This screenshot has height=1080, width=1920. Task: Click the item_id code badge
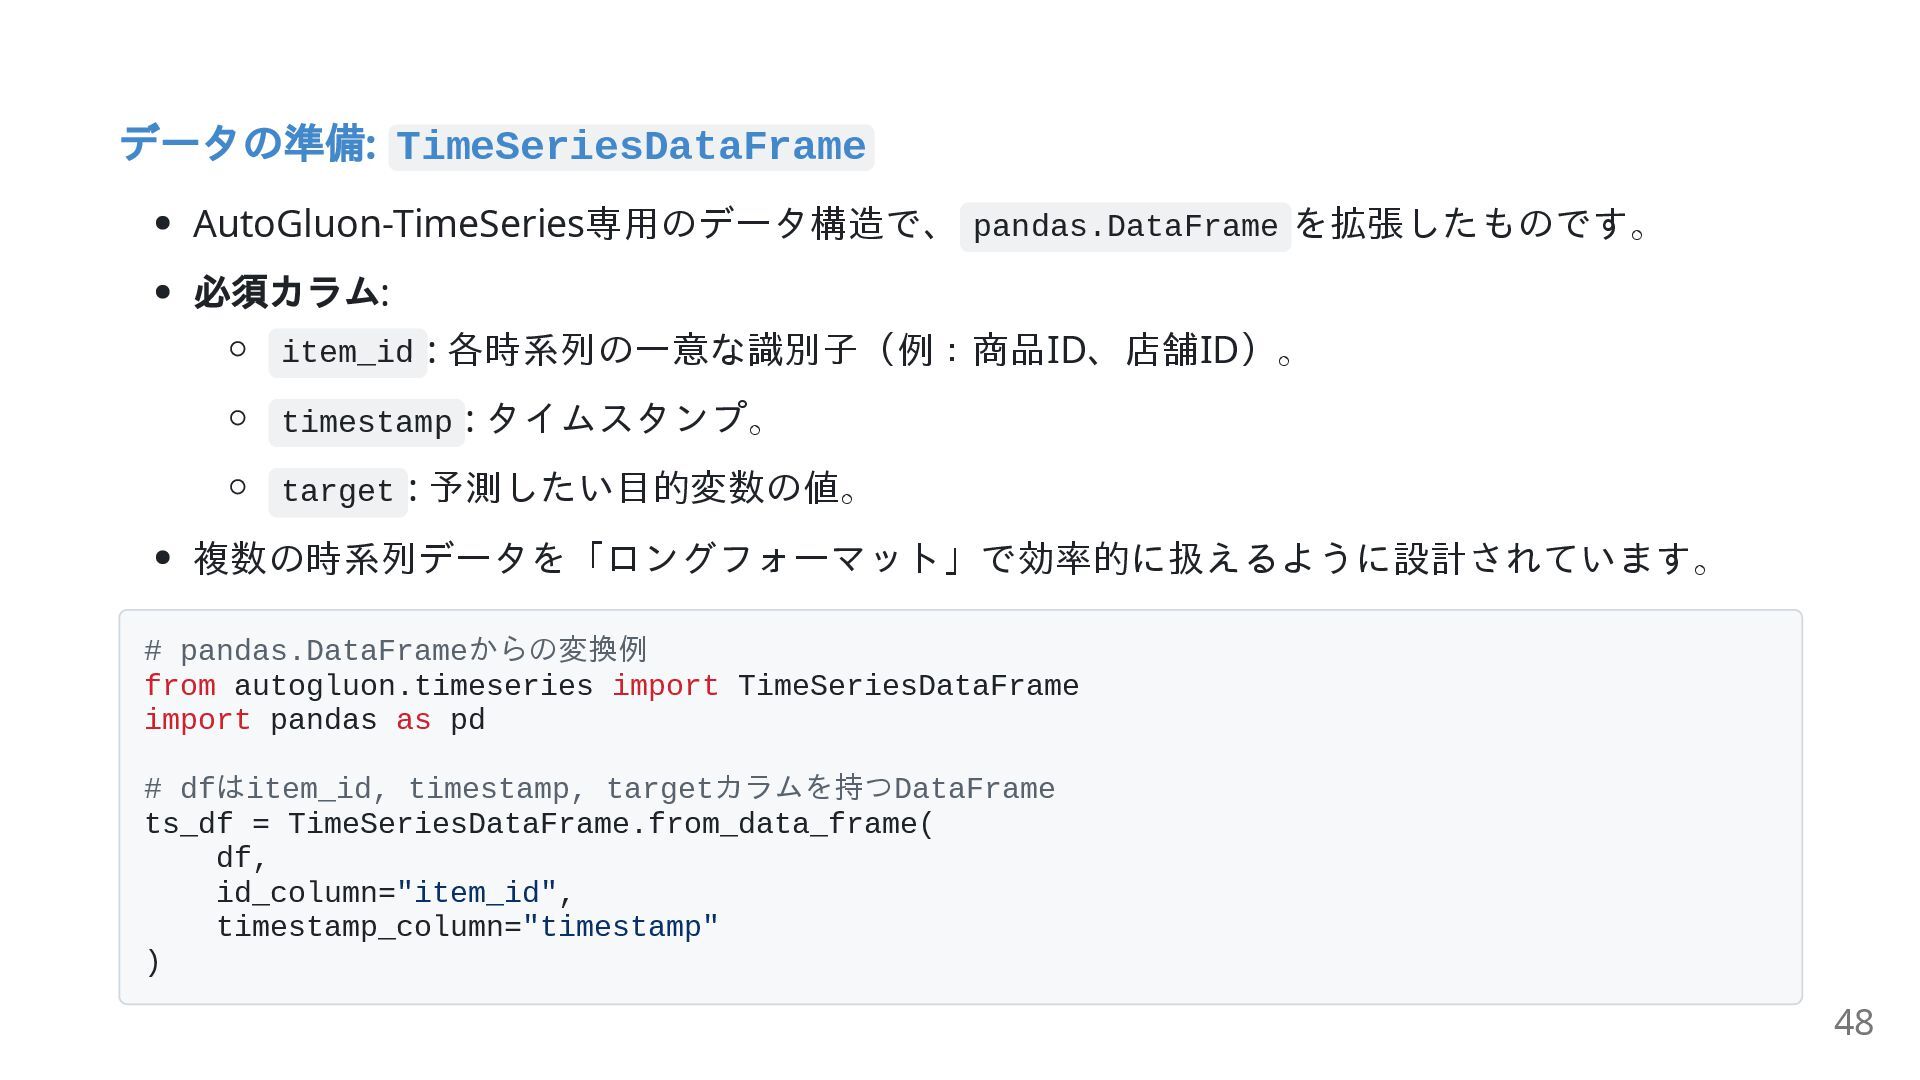point(347,352)
